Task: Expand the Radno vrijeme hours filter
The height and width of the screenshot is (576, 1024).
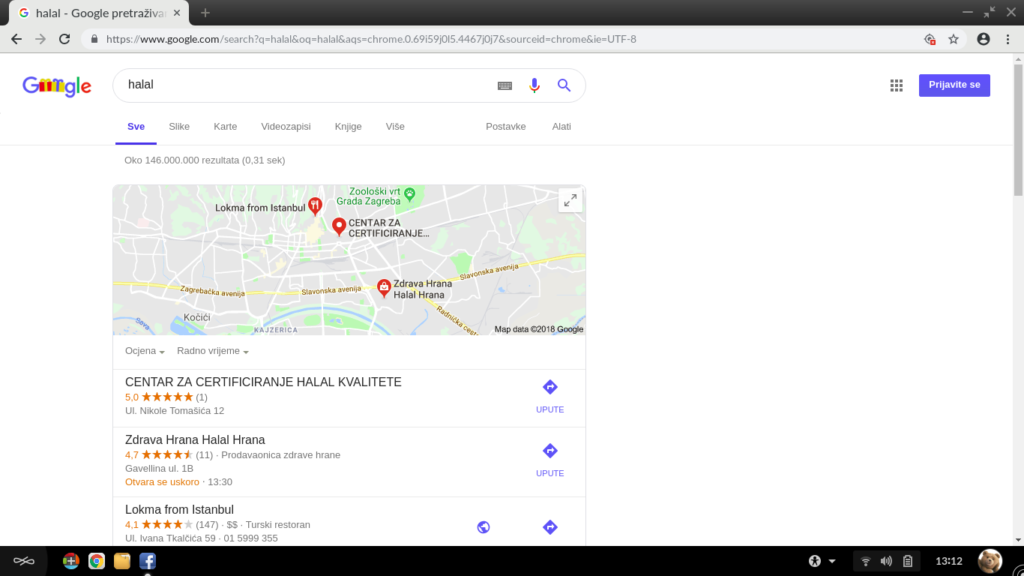Action: tap(212, 351)
